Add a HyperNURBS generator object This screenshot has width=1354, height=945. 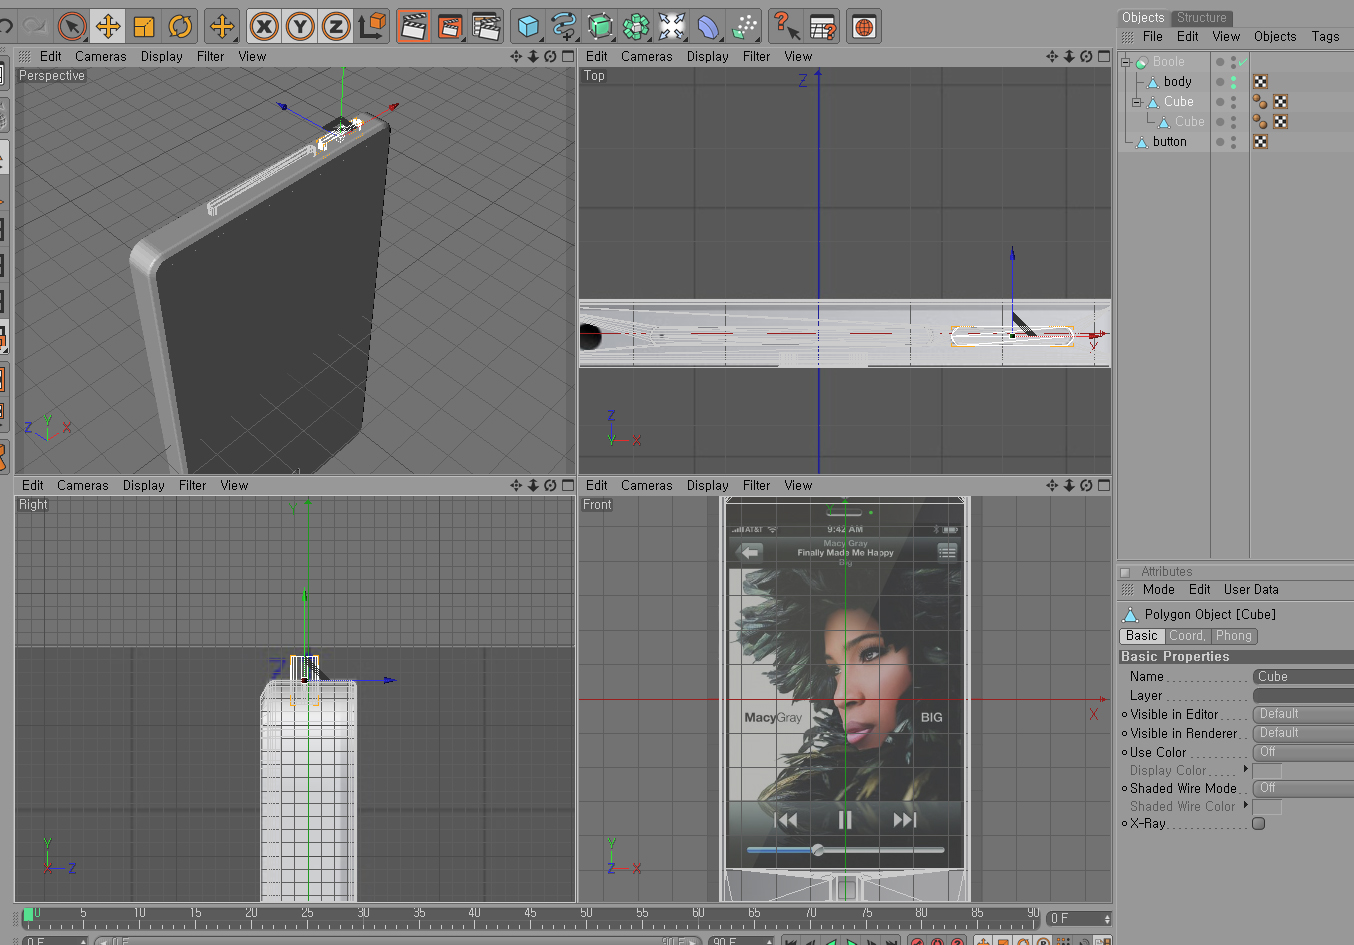click(600, 26)
